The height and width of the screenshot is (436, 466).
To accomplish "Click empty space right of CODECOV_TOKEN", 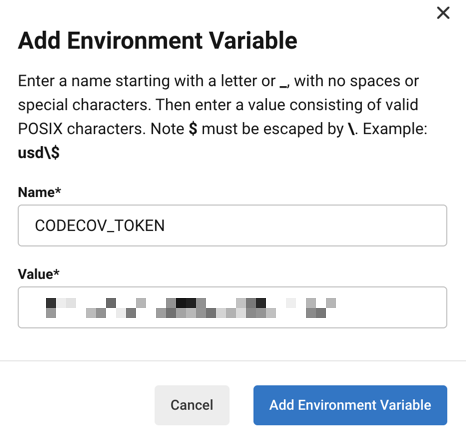I will point(305,226).
